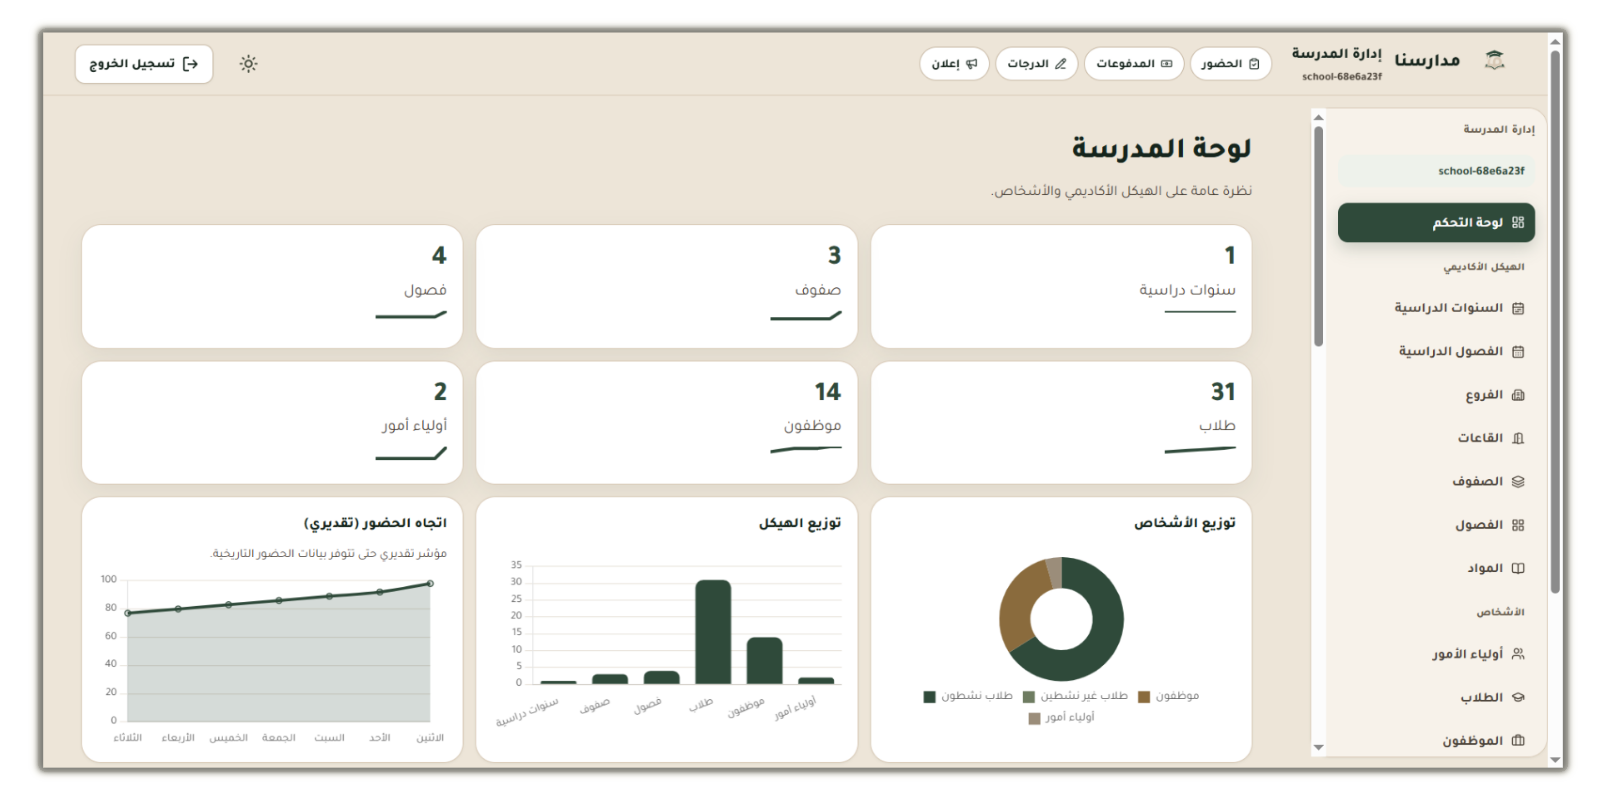Click the أولياء أمور legend swatch
This screenshot has height=800, width=1600.
1034,718
